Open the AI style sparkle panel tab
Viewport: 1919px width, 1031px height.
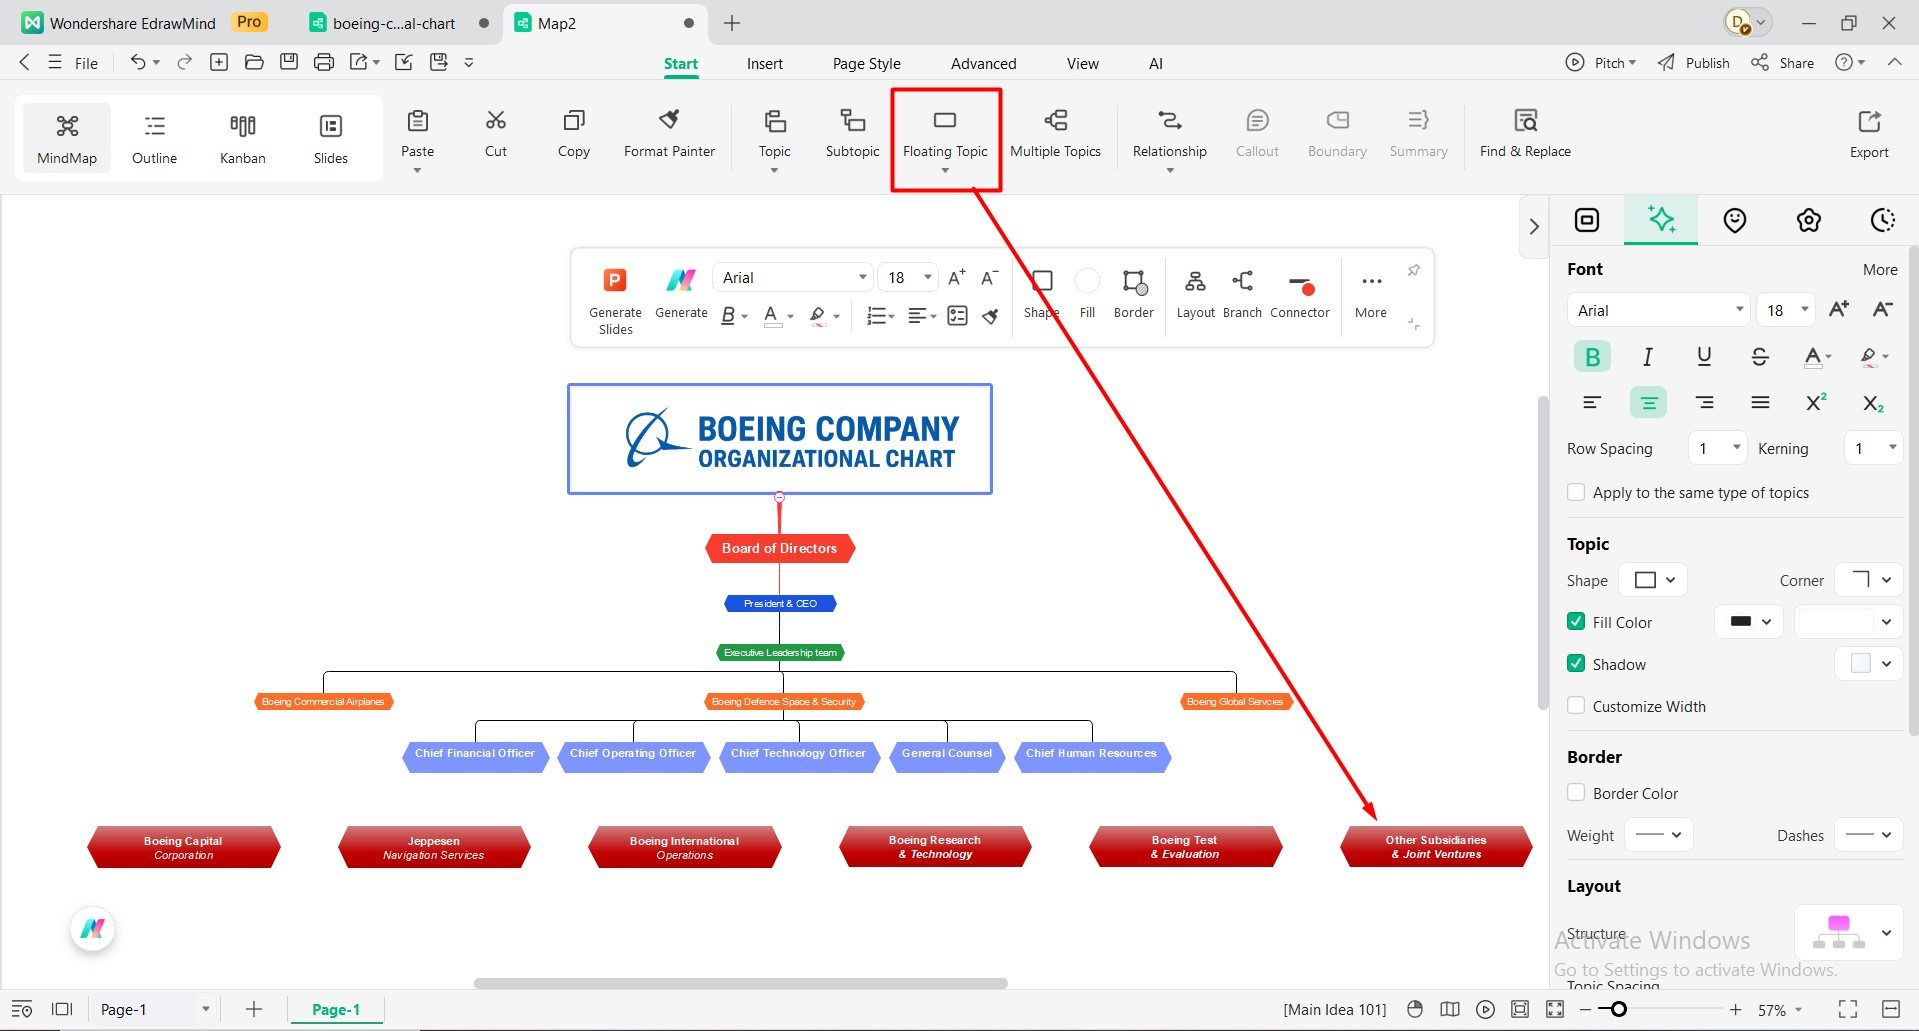pos(1661,220)
